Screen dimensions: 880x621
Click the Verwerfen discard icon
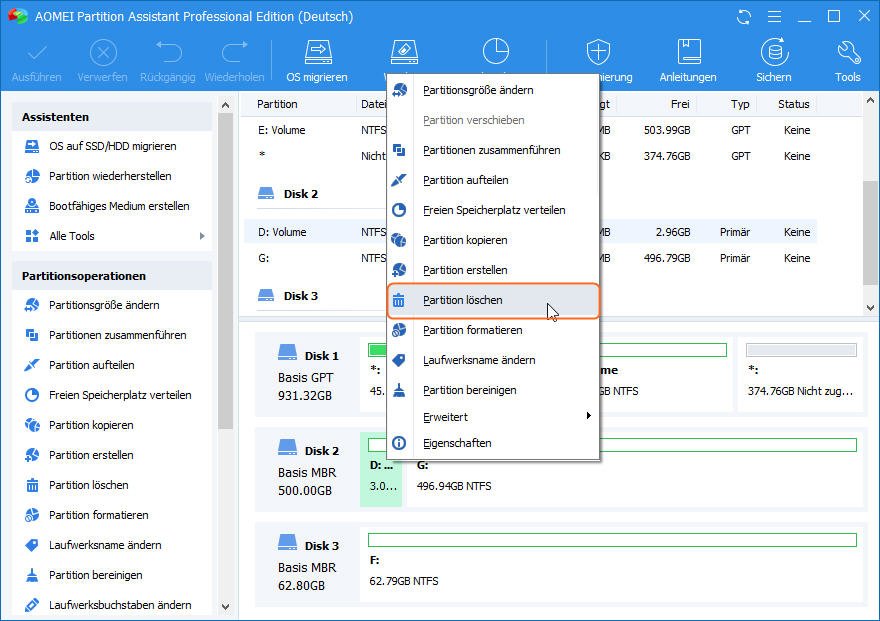point(103,53)
